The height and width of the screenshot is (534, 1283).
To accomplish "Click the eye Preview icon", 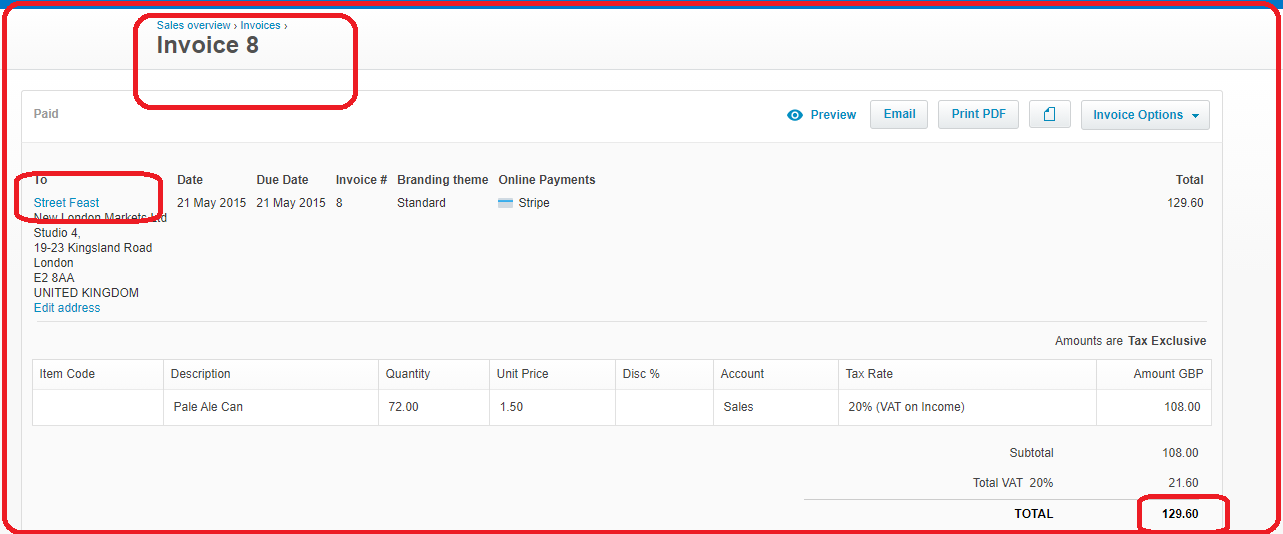I will pos(795,115).
